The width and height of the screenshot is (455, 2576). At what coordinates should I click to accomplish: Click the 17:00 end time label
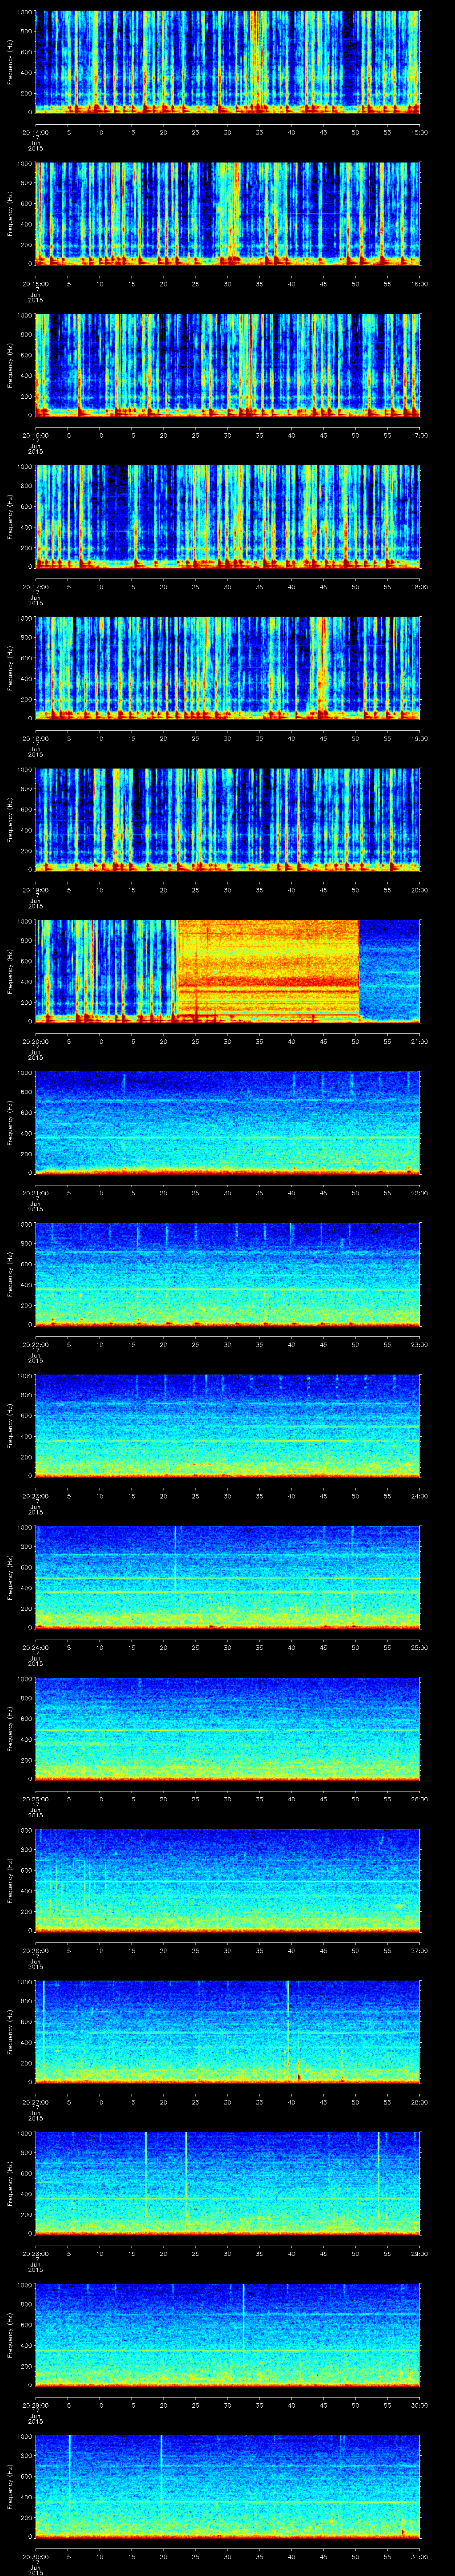(420, 436)
